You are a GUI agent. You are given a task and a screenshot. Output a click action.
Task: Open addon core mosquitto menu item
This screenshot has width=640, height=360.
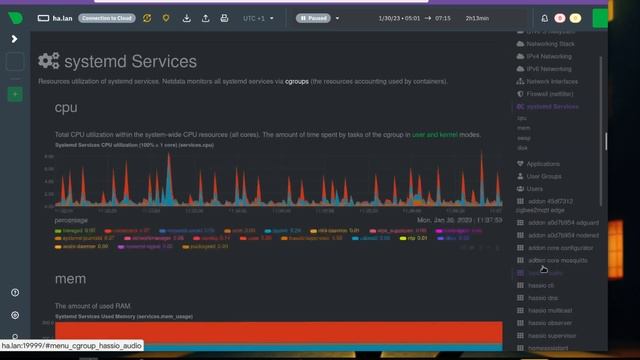(x=552, y=260)
